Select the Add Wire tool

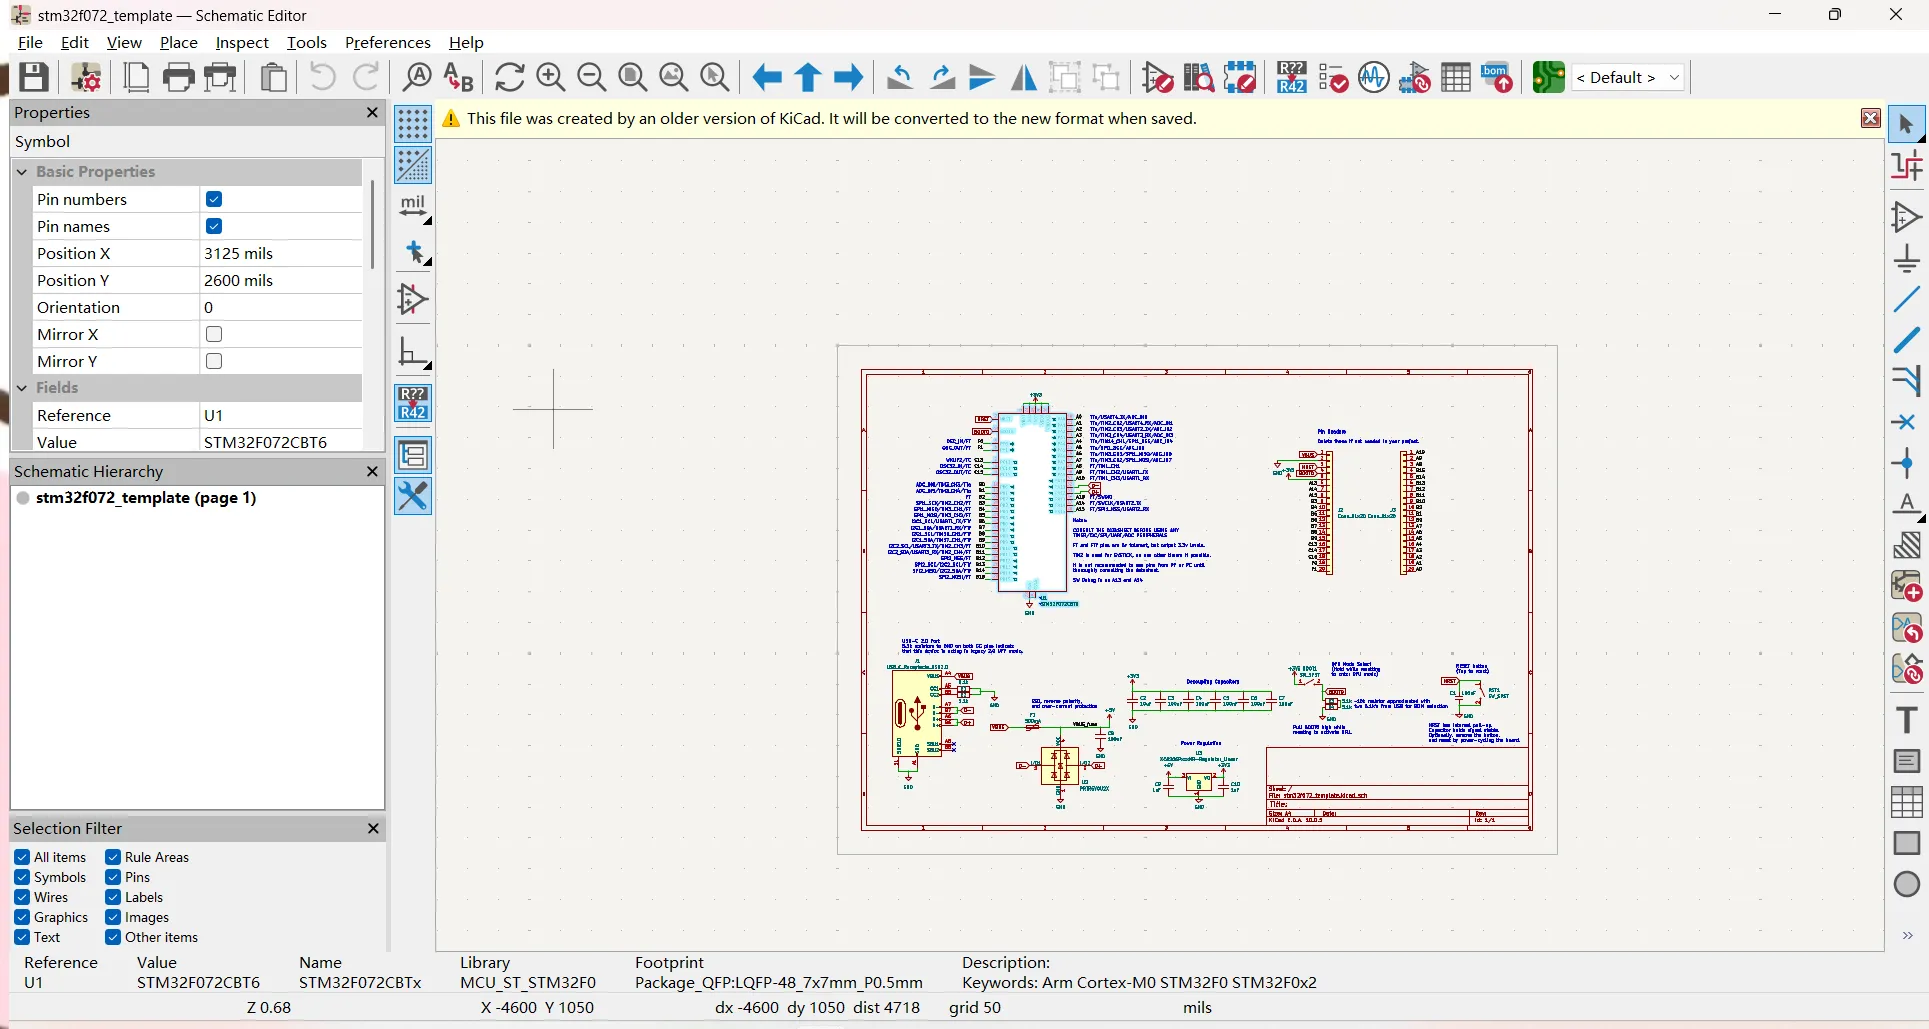click(x=1907, y=299)
